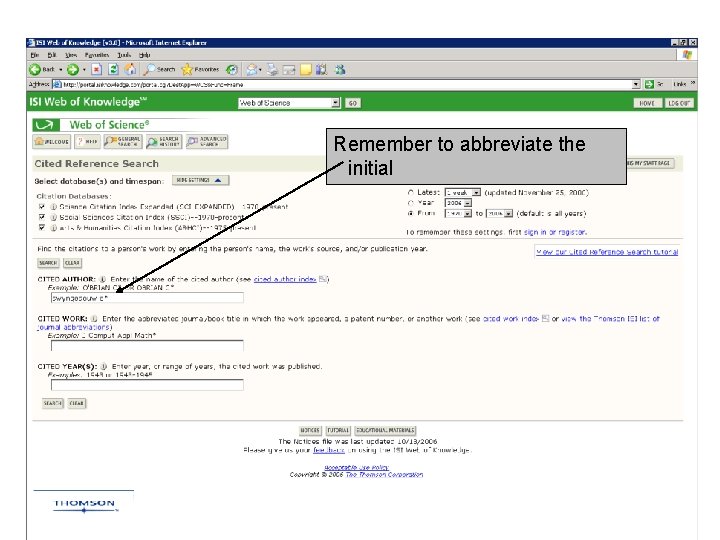Click the GO button next to product dropdown
The image size is (720, 540).
click(x=353, y=103)
